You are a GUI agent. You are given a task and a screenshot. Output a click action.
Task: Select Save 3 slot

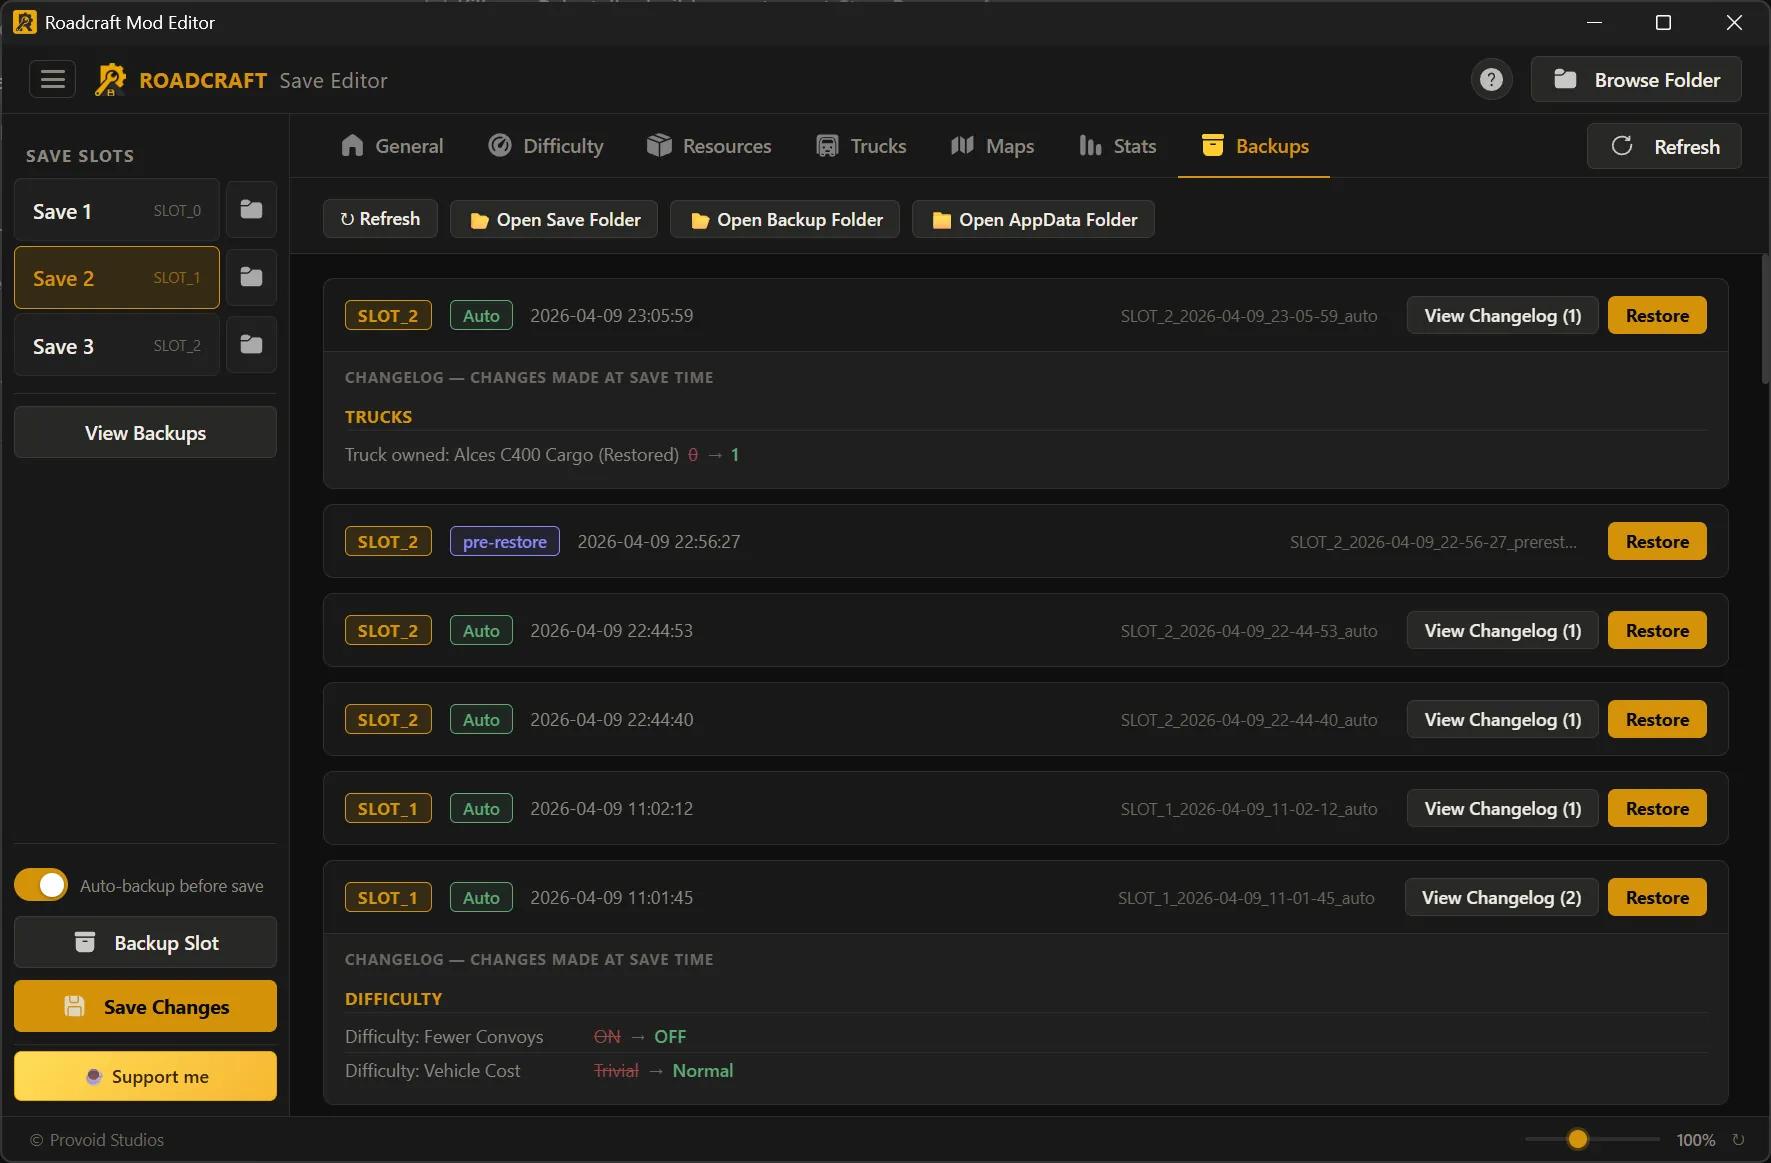(117, 345)
